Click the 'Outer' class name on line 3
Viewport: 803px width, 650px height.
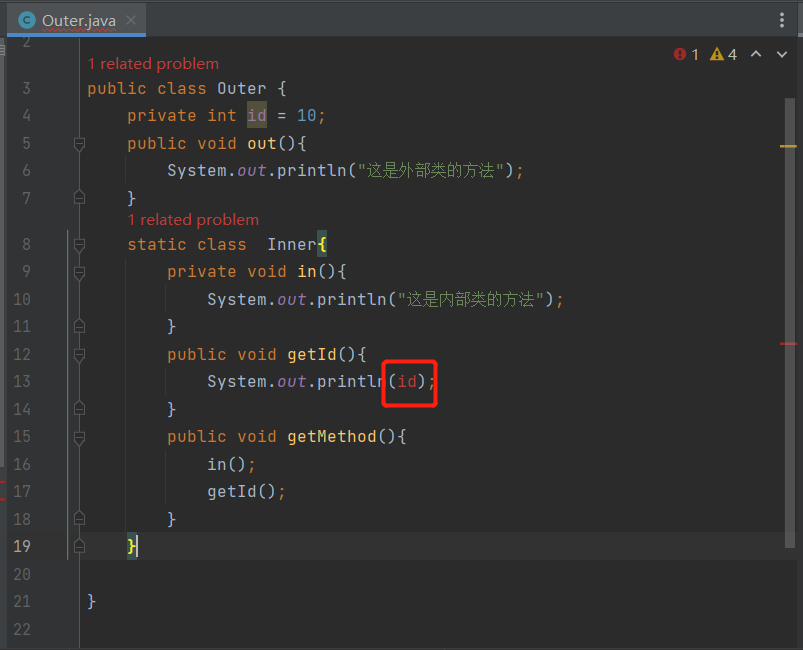coord(242,89)
